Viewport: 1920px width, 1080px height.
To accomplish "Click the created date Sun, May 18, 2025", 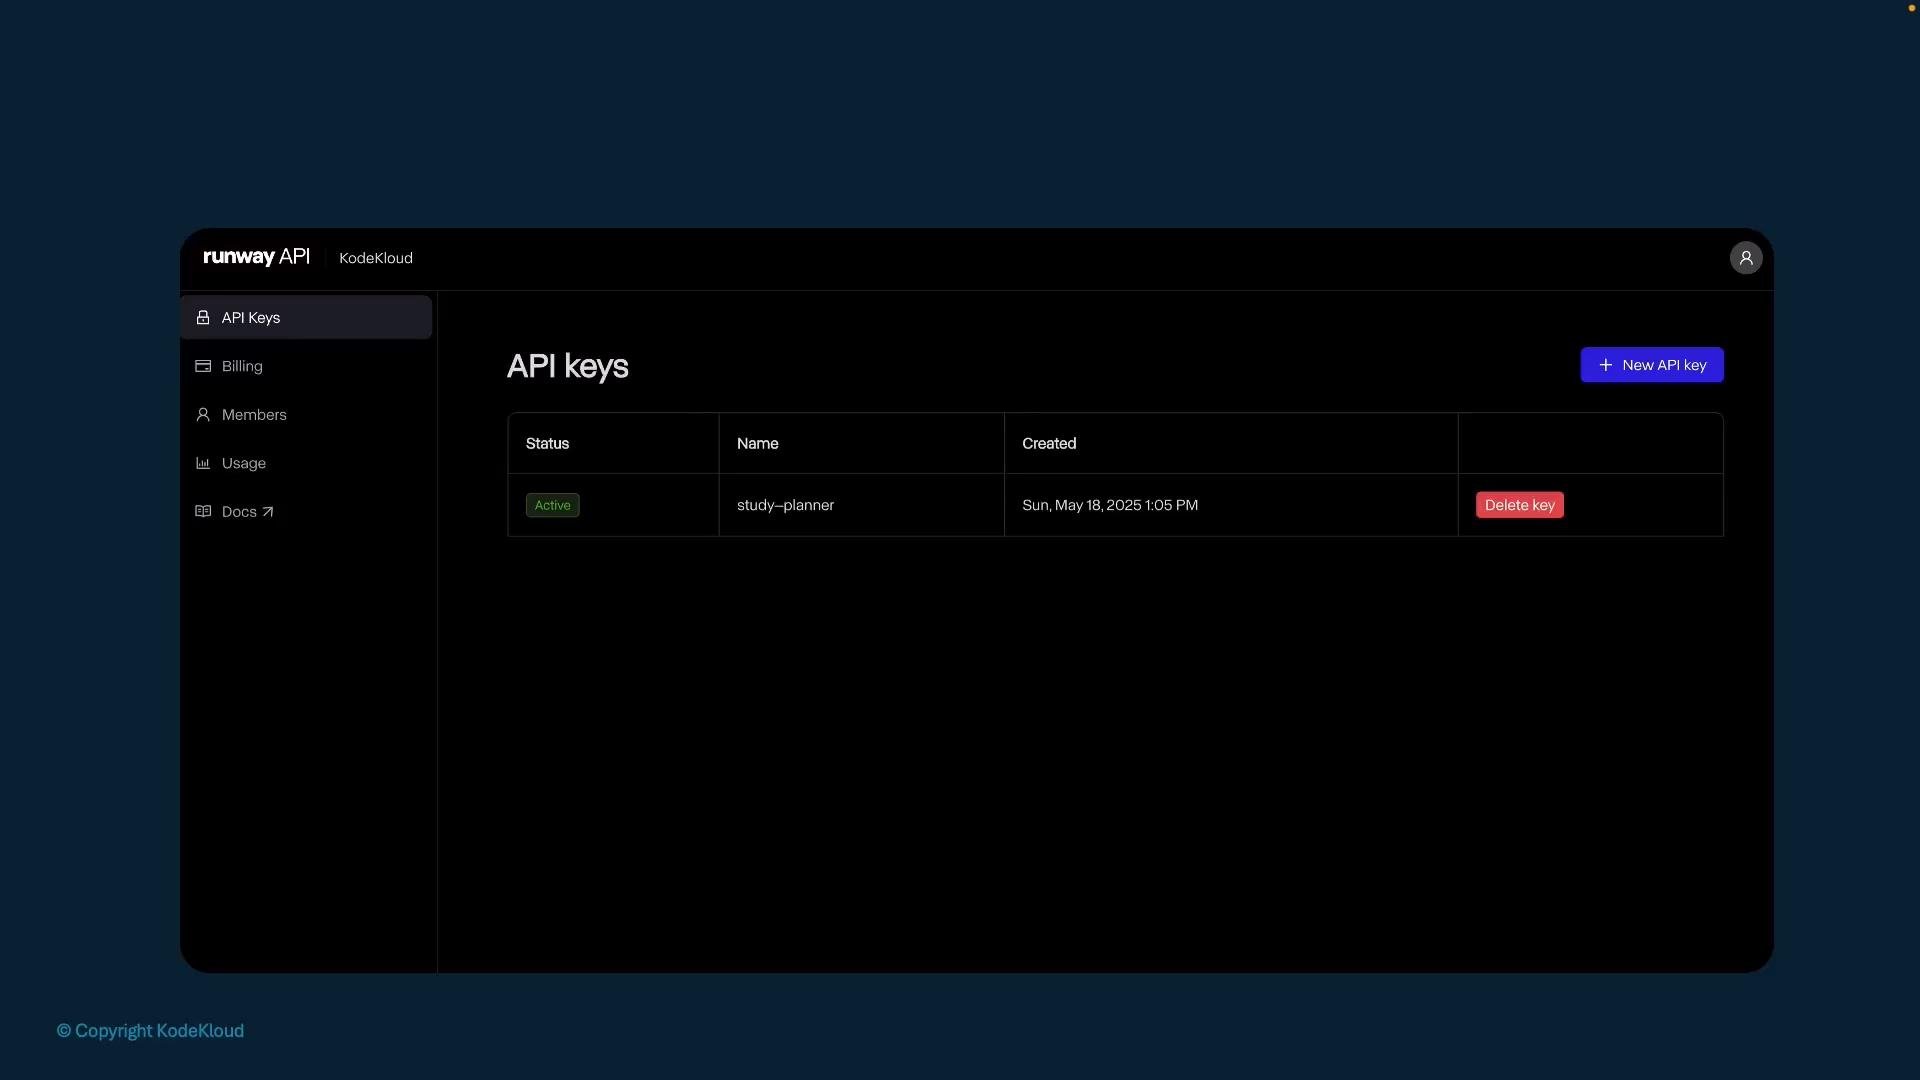I will click(x=1110, y=505).
